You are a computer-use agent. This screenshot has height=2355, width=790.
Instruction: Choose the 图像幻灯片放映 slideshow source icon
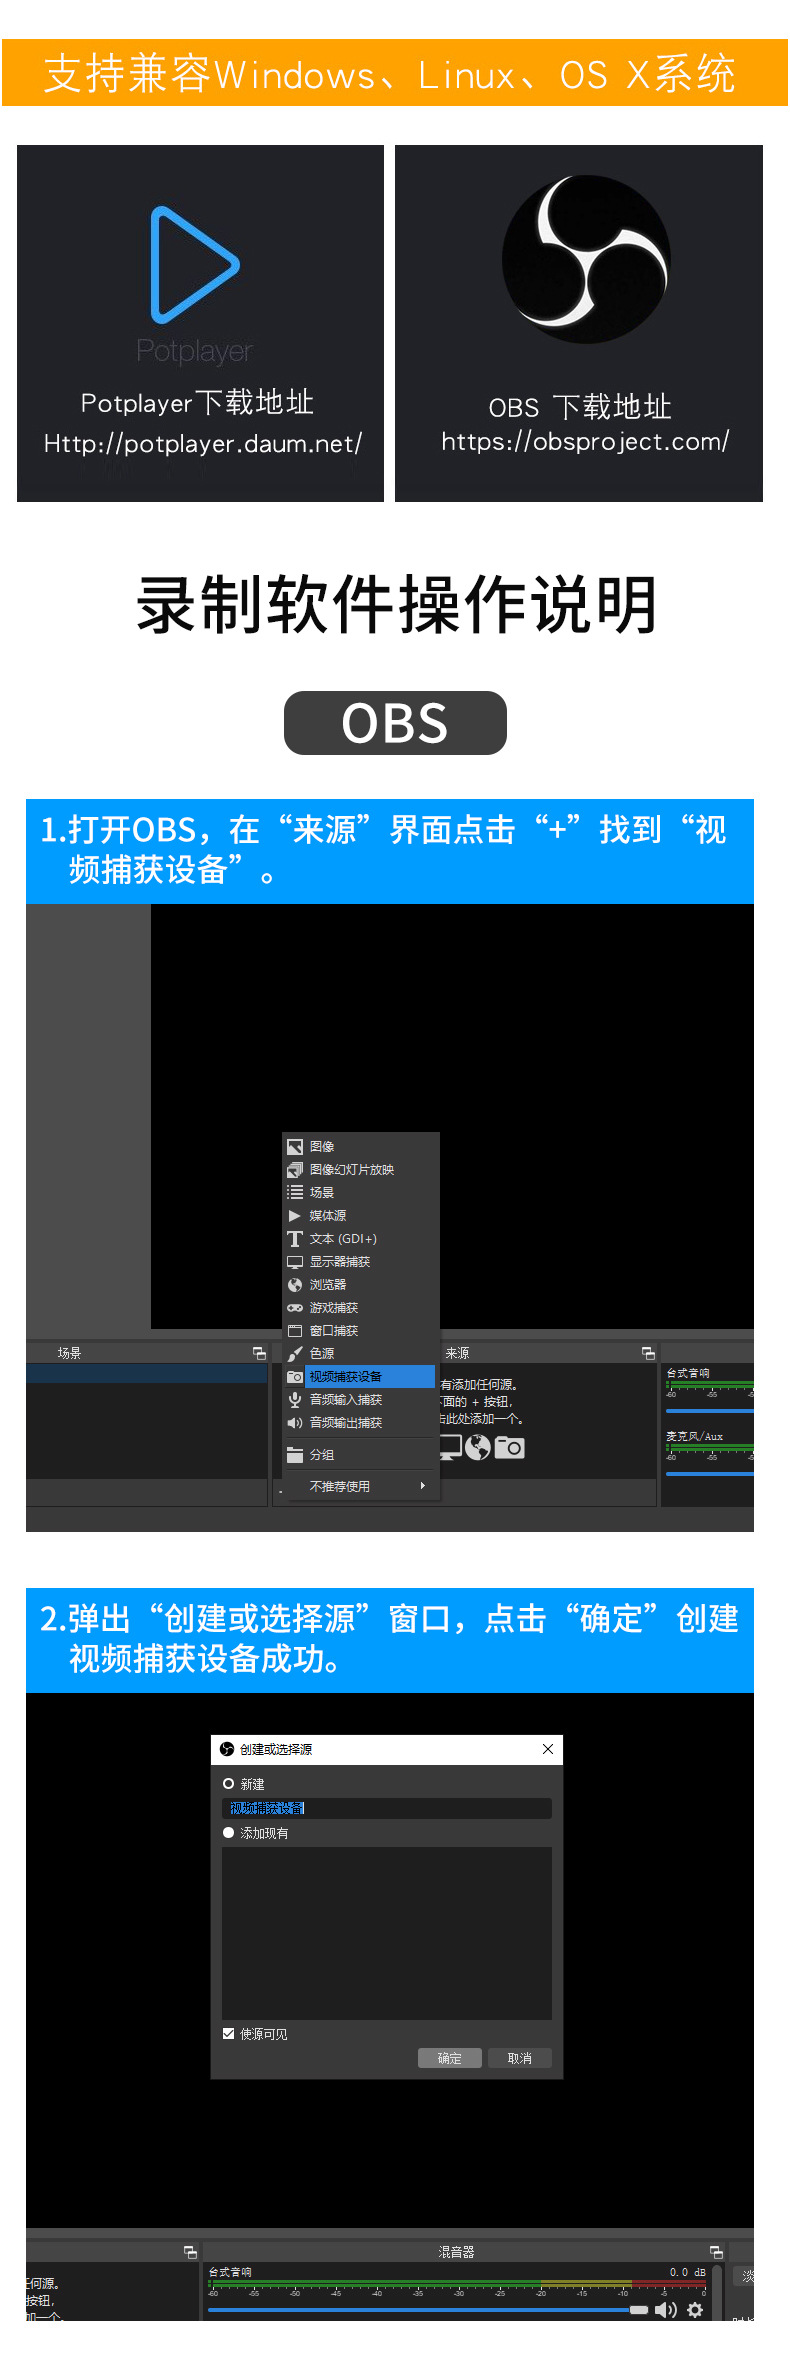point(295,1169)
